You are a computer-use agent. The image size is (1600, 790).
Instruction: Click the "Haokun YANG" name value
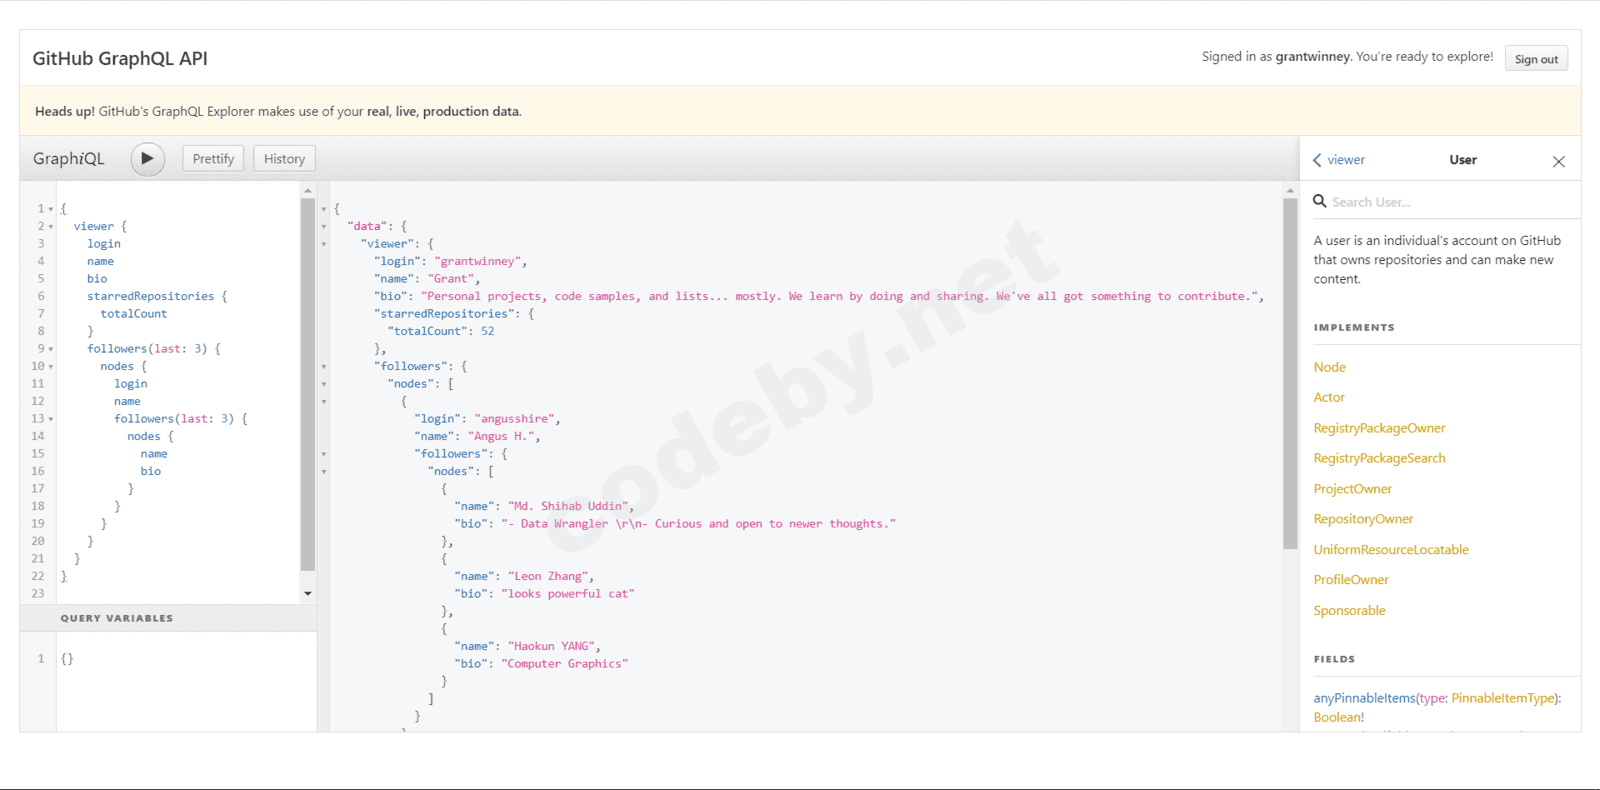[551, 646]
